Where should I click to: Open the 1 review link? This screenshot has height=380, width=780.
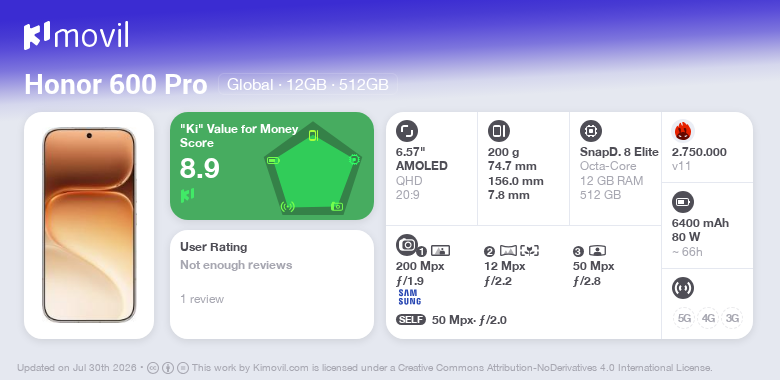coord(202,299)
